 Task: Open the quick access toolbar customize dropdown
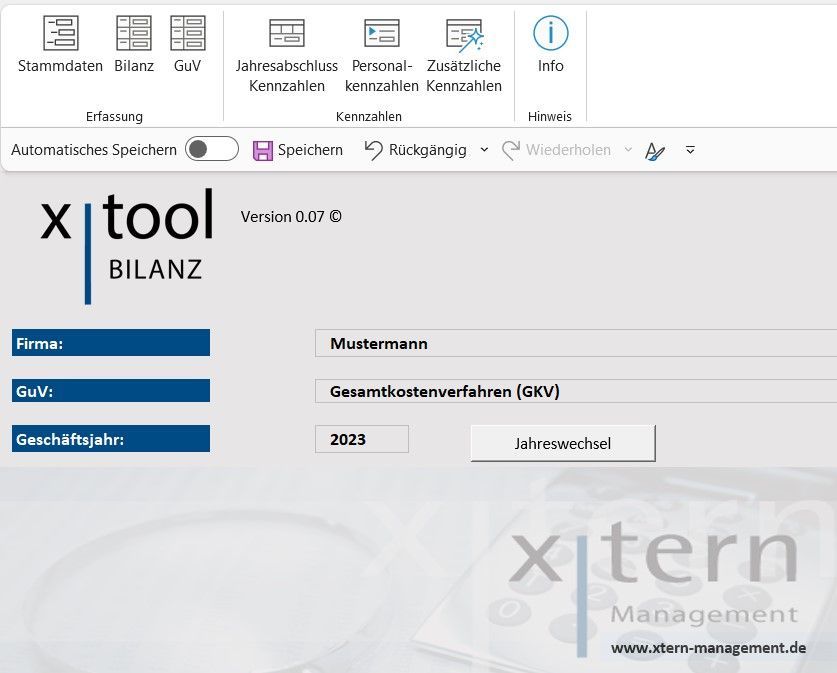tap(690, 150)
